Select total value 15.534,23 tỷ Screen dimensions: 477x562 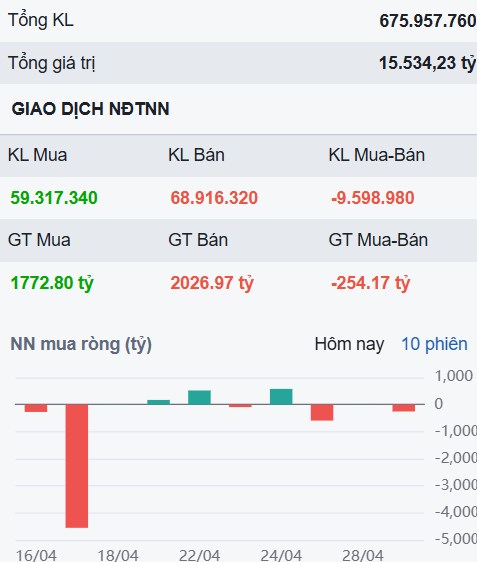coord(428,63)
